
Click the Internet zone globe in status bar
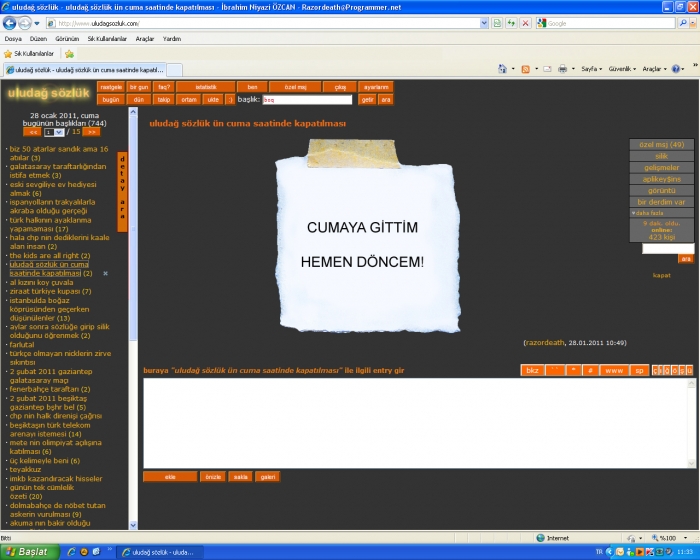point(541,538)
